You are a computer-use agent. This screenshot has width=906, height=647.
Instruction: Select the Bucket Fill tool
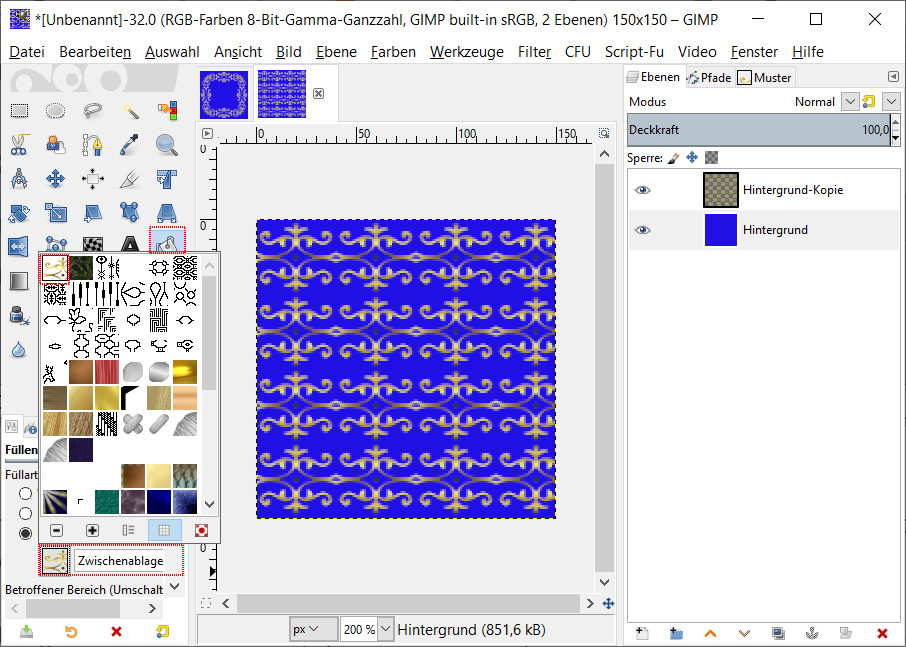(167, 240)
